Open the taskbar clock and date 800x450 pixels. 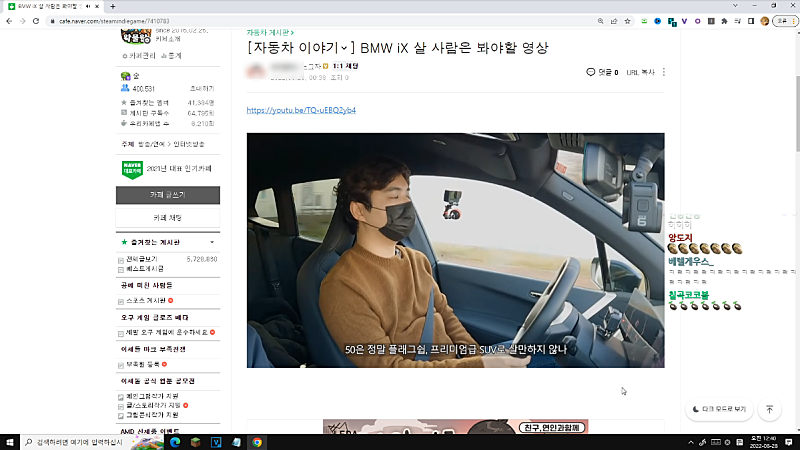(x=764, y=442)
